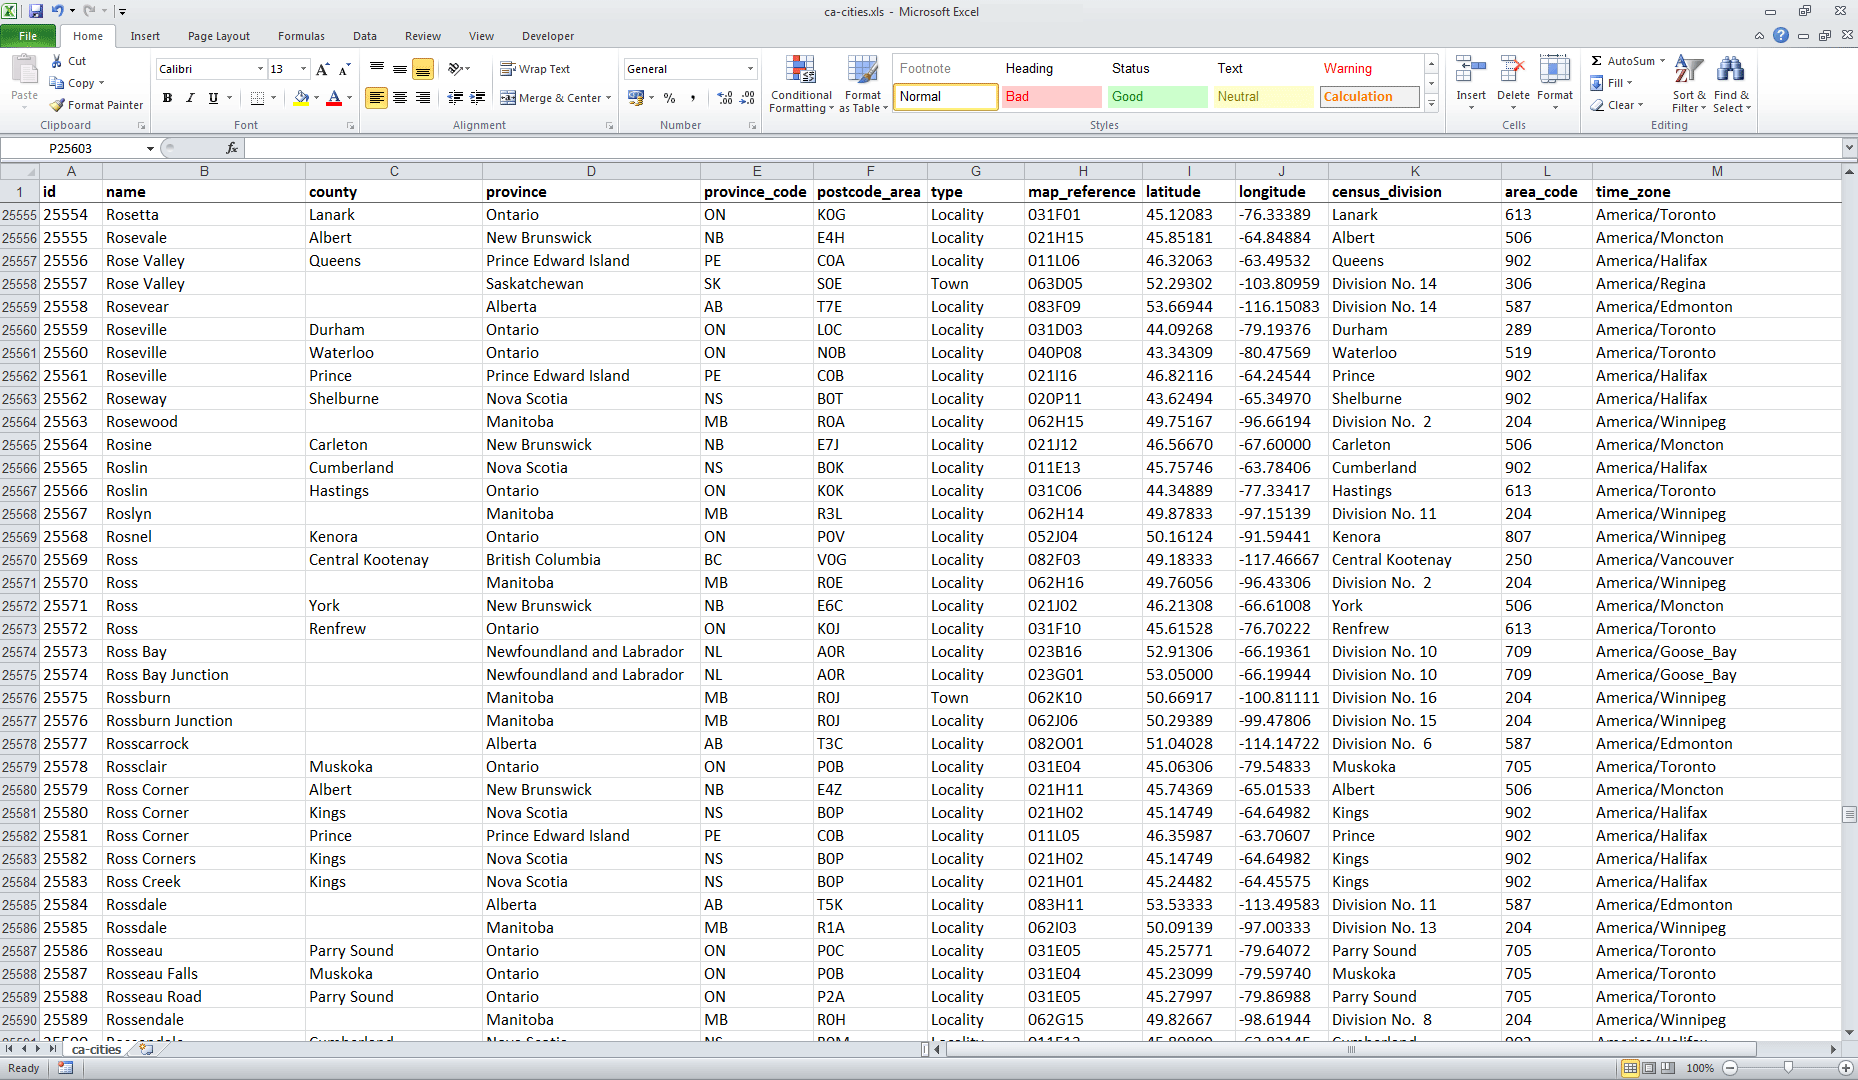Enable Wrap Text for the selection
Image resolution: width=1858 pixels, height=1080 pixels.
click(535, 68)
